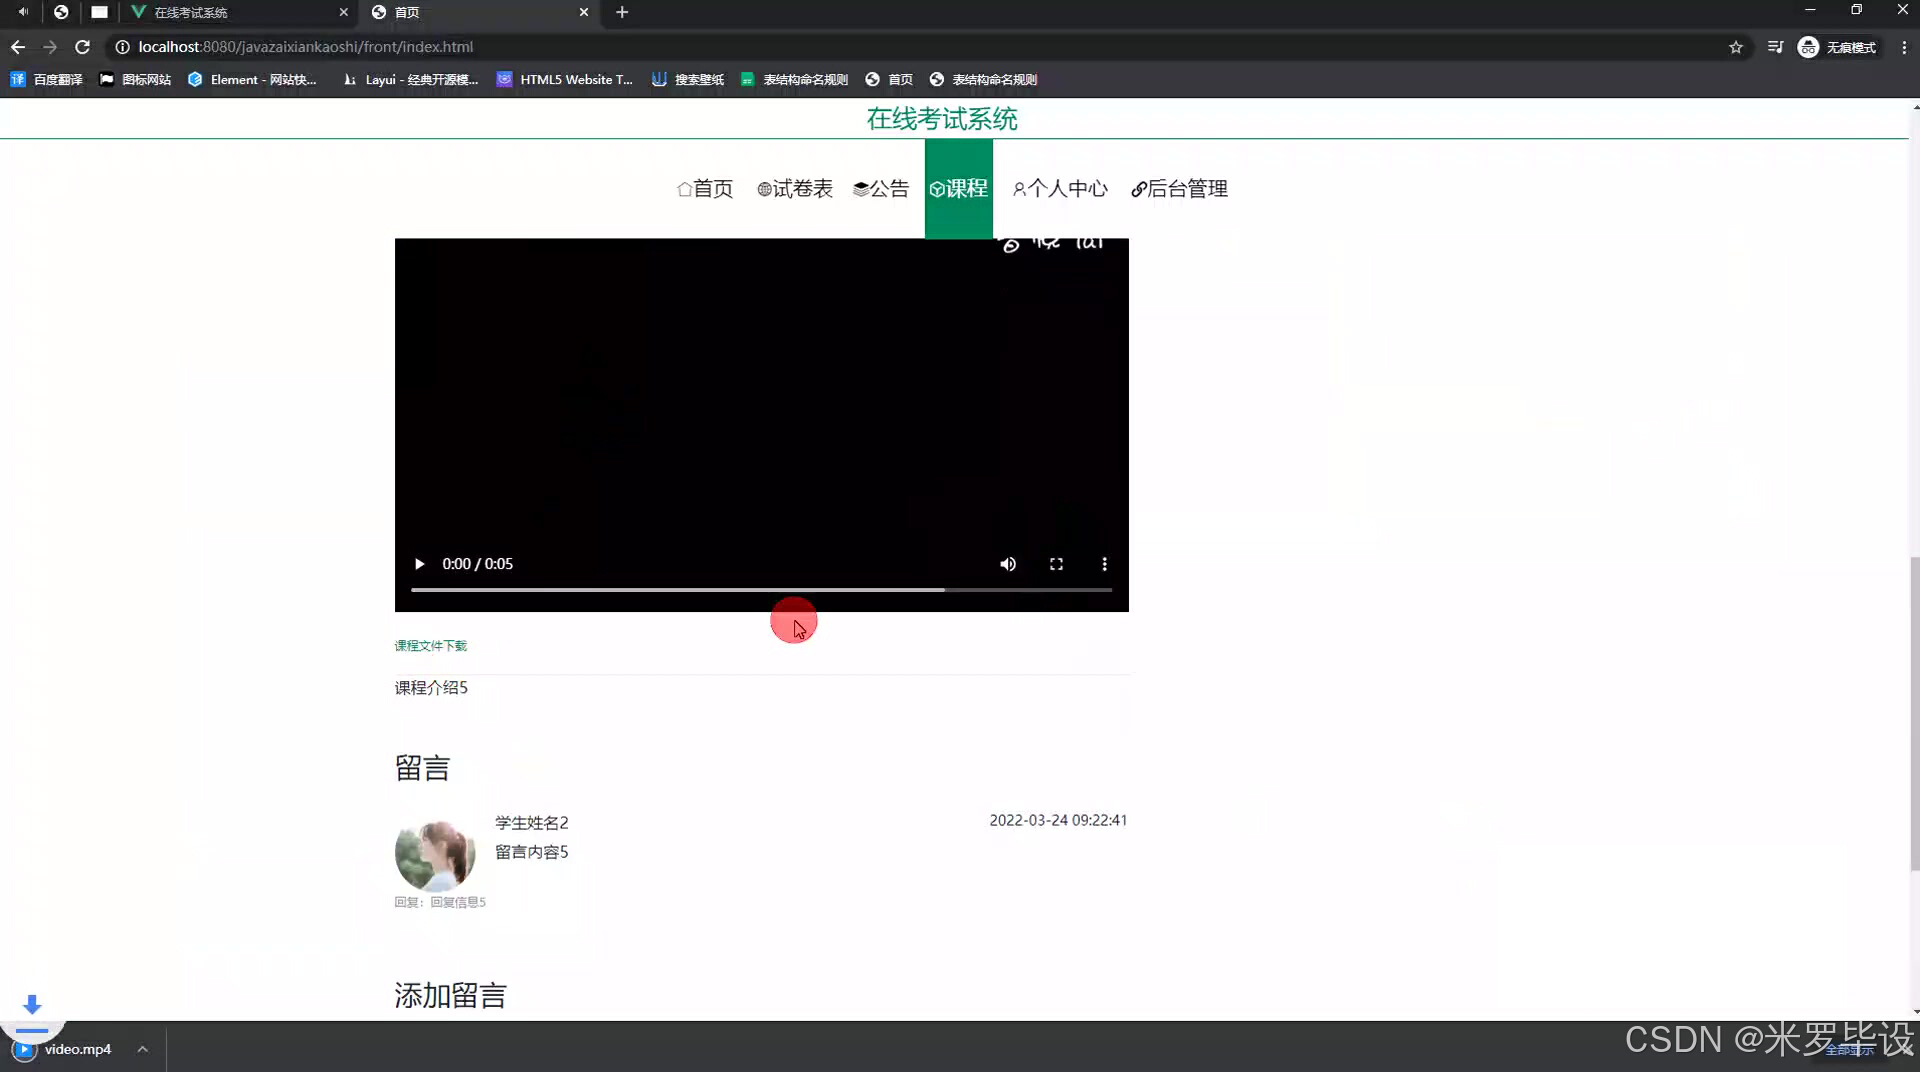1920x1072 pixels.
Task: Click the browser back arrow
Action: [x=17, y=47]
